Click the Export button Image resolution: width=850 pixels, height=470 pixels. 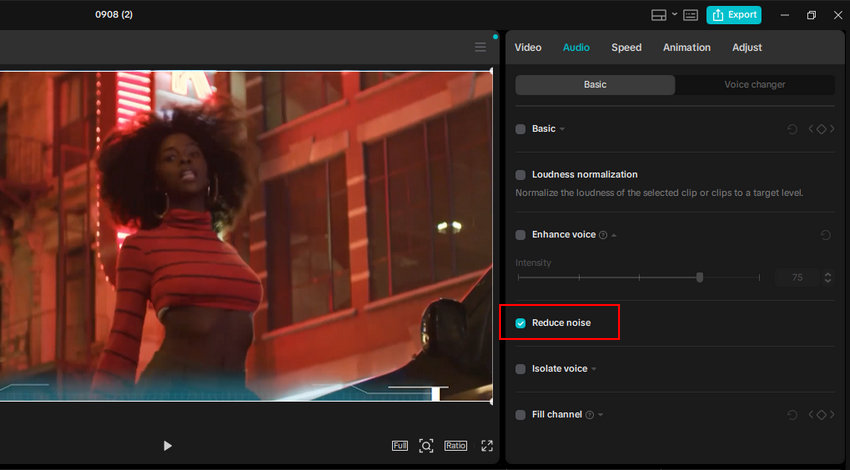733,15
